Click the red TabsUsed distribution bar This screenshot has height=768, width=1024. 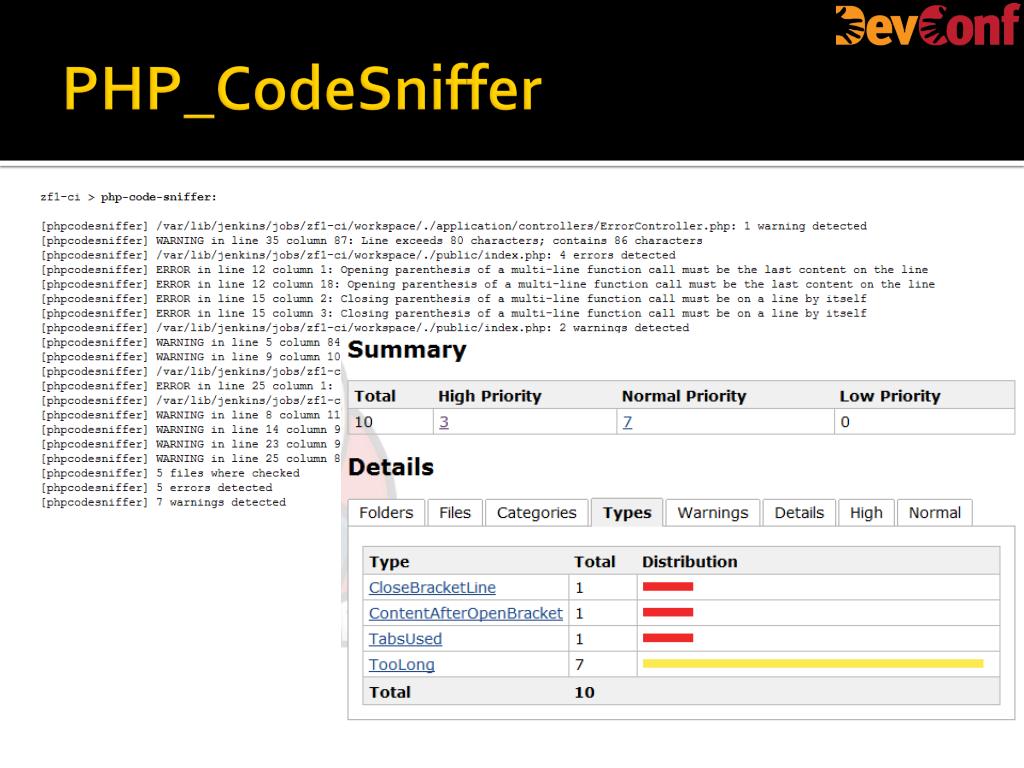click(x=667, y=638)
